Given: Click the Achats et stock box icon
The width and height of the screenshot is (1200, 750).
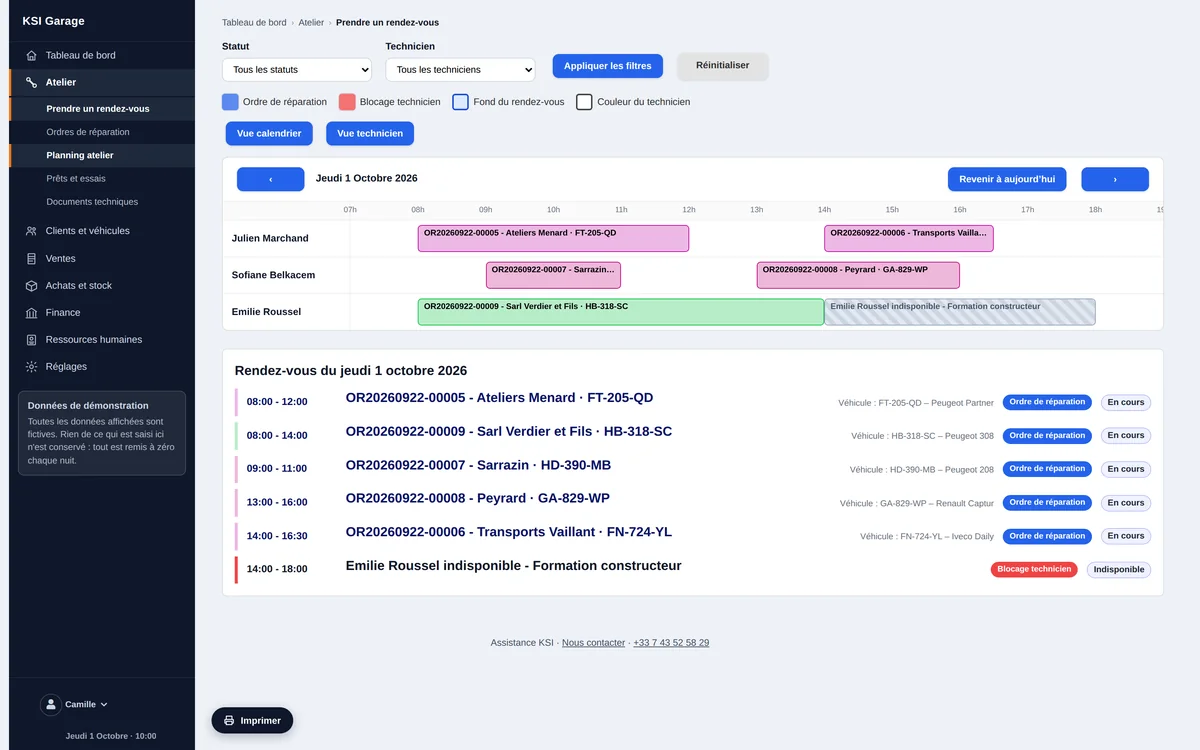Looking at the screenshot, I should pyautogui.click(x=32, y=286).
